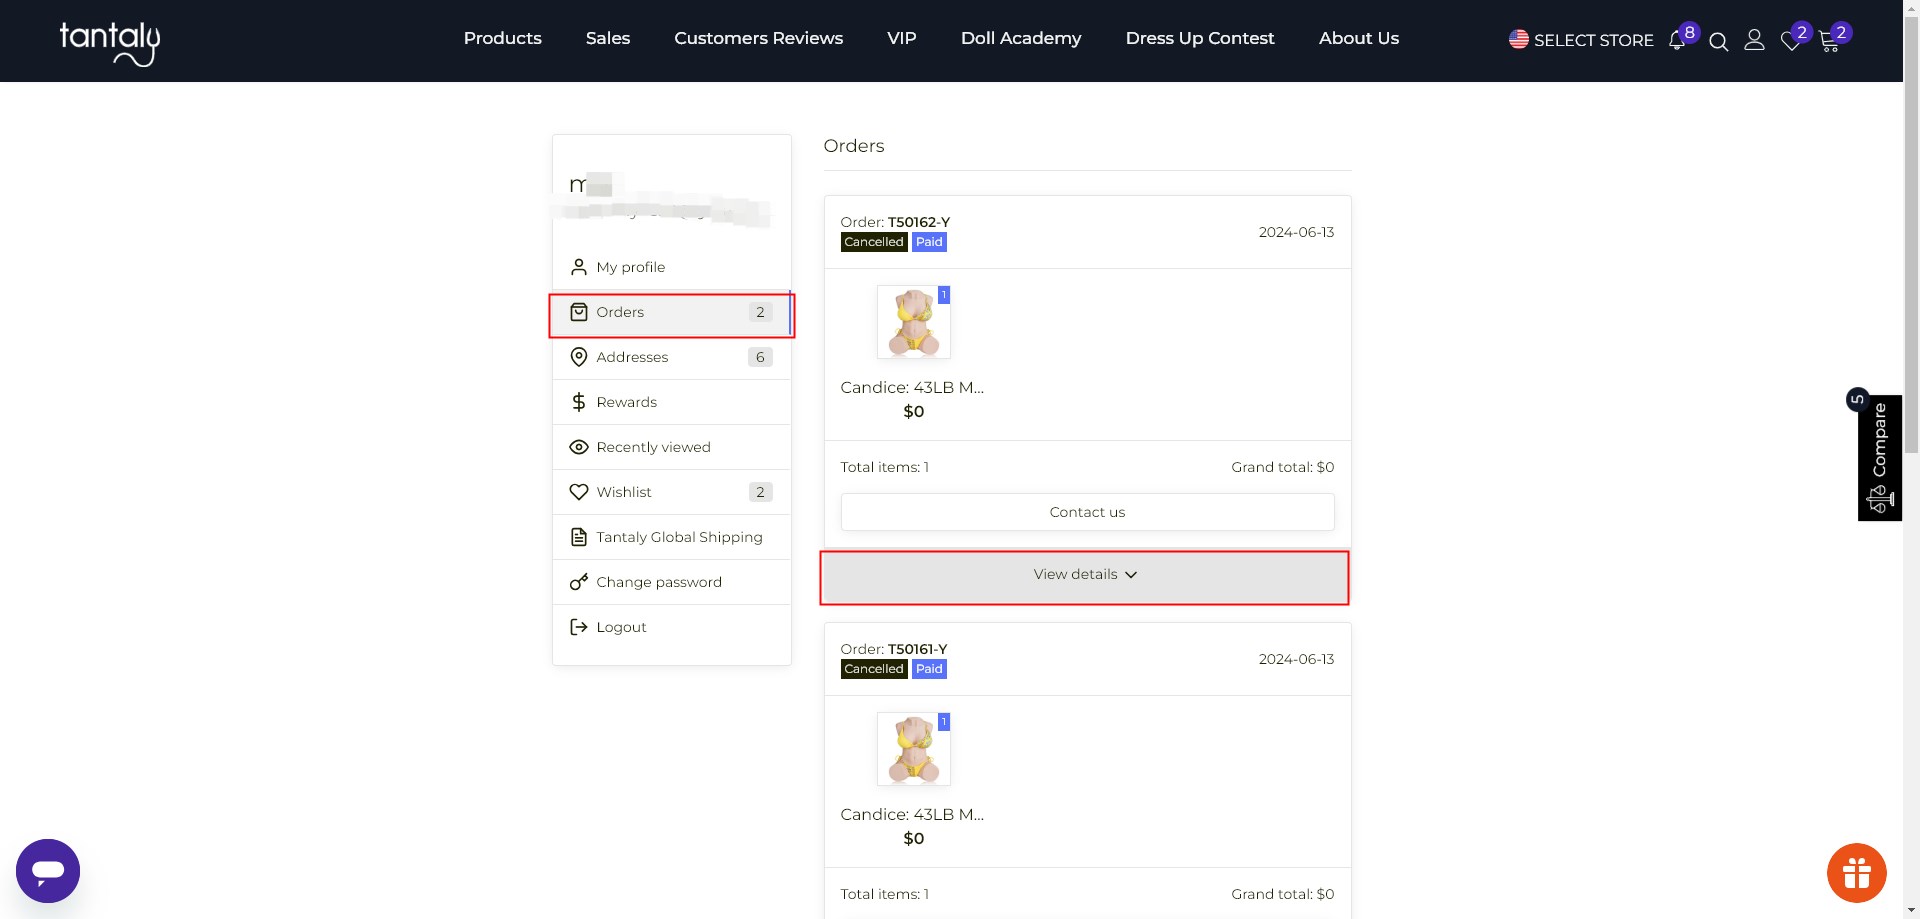Go to VIP page
Screen dimensions: 1920x919
point(901,38)
